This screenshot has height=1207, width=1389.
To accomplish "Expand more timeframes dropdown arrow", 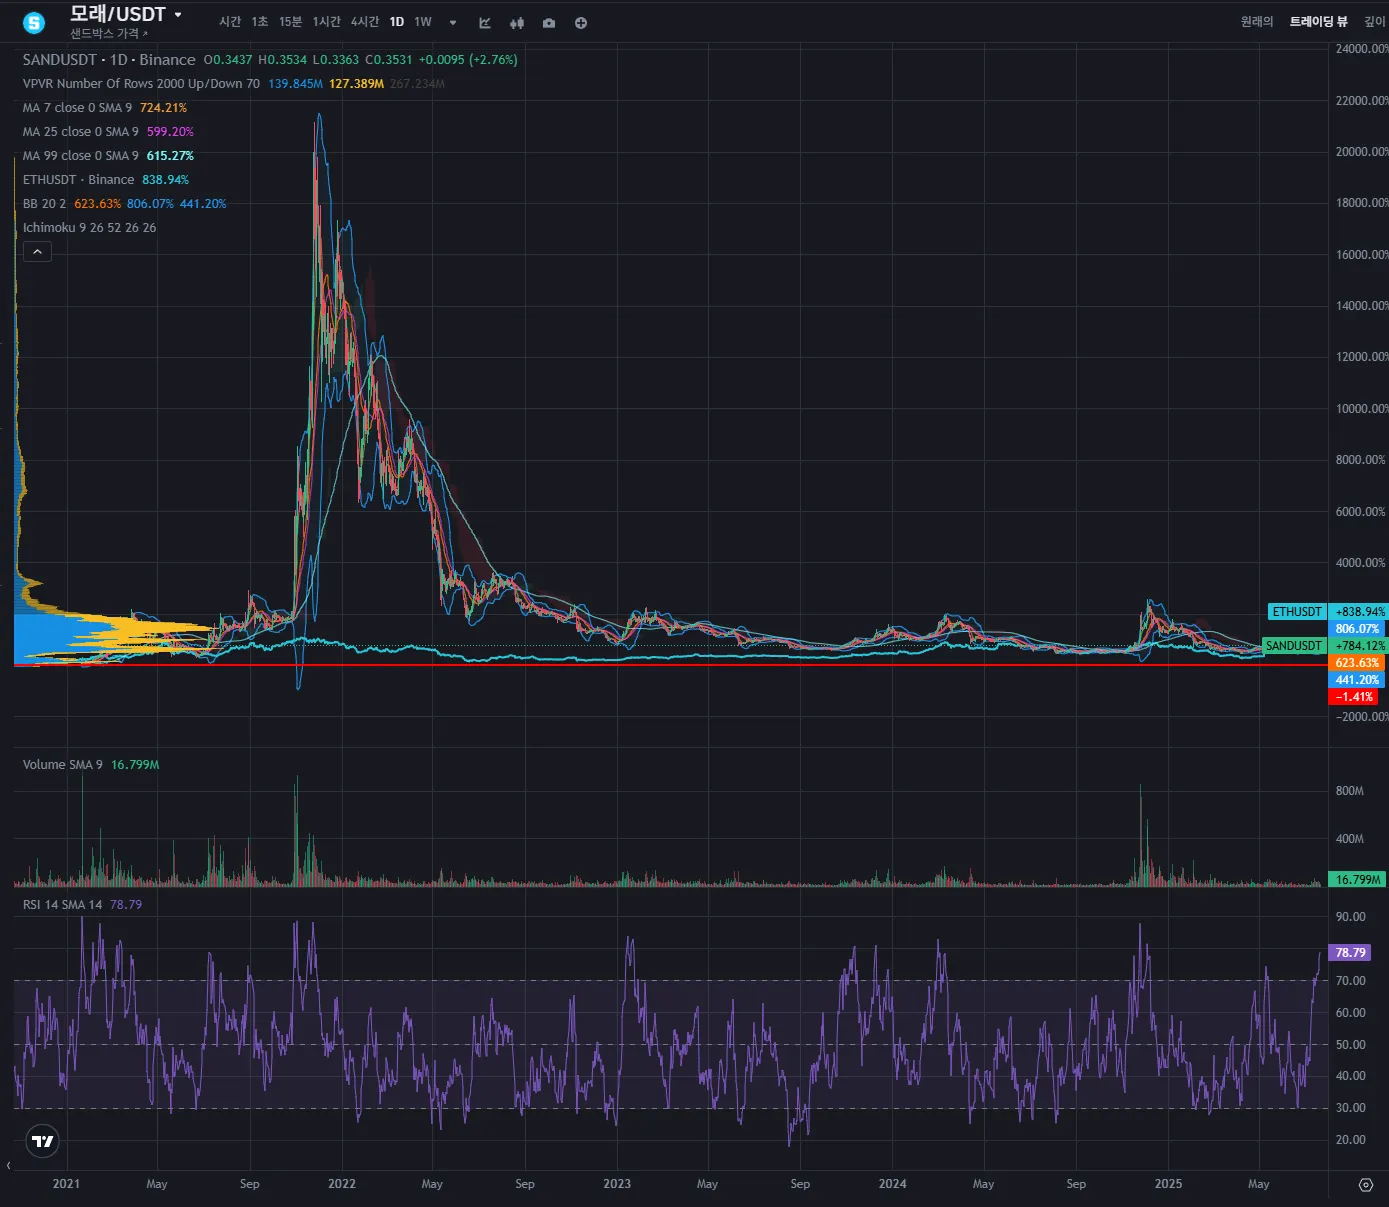I will point(453,23).
